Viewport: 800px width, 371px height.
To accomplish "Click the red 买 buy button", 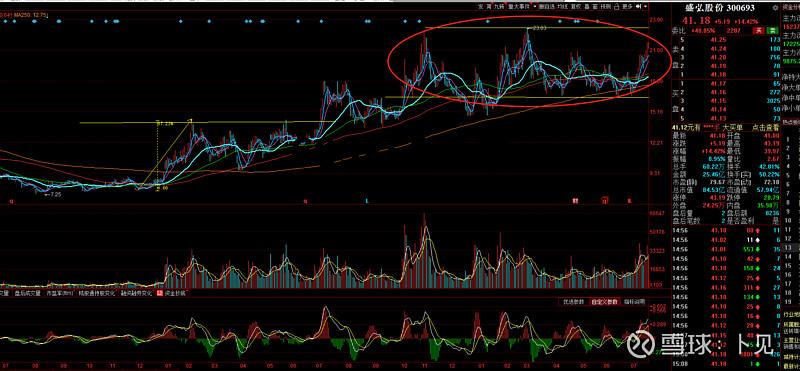I will click(x=758, y=31).
